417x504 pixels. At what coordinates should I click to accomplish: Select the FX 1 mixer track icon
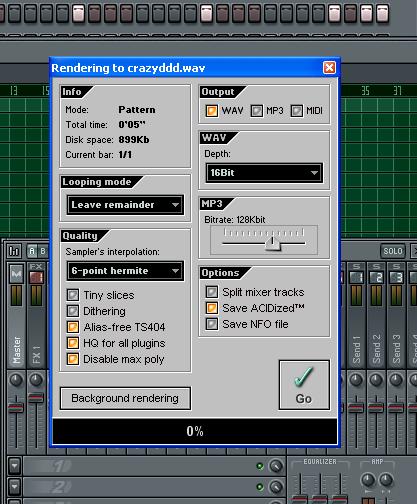pyautogui.click(x=36, y=277)
